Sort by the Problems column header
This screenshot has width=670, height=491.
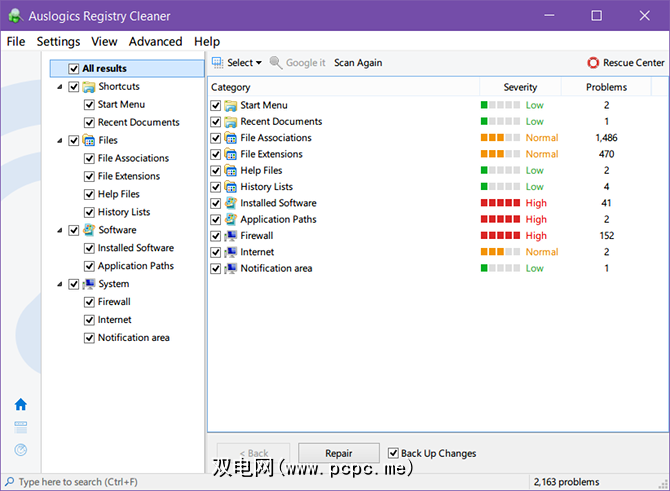(x=606, y=87)
